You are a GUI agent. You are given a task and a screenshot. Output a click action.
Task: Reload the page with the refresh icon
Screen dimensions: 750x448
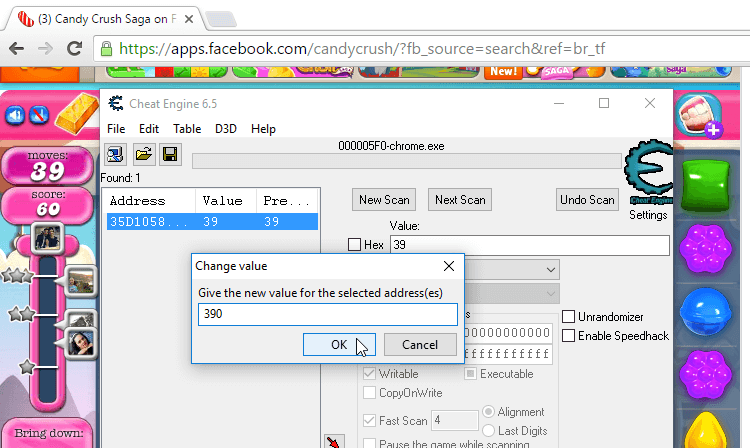pyautogui.click(x=74, y=48)
